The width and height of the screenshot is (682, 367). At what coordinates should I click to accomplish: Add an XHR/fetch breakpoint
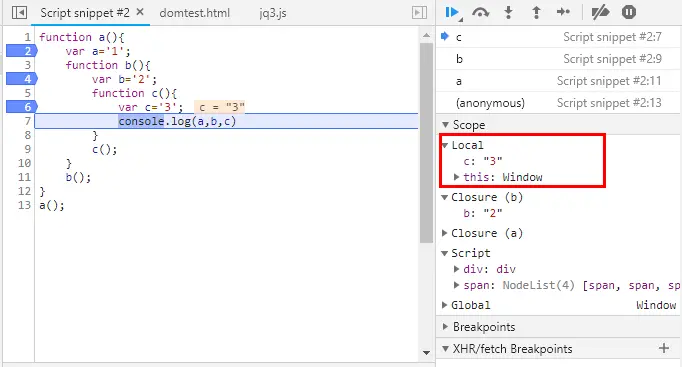click(664, 348)
